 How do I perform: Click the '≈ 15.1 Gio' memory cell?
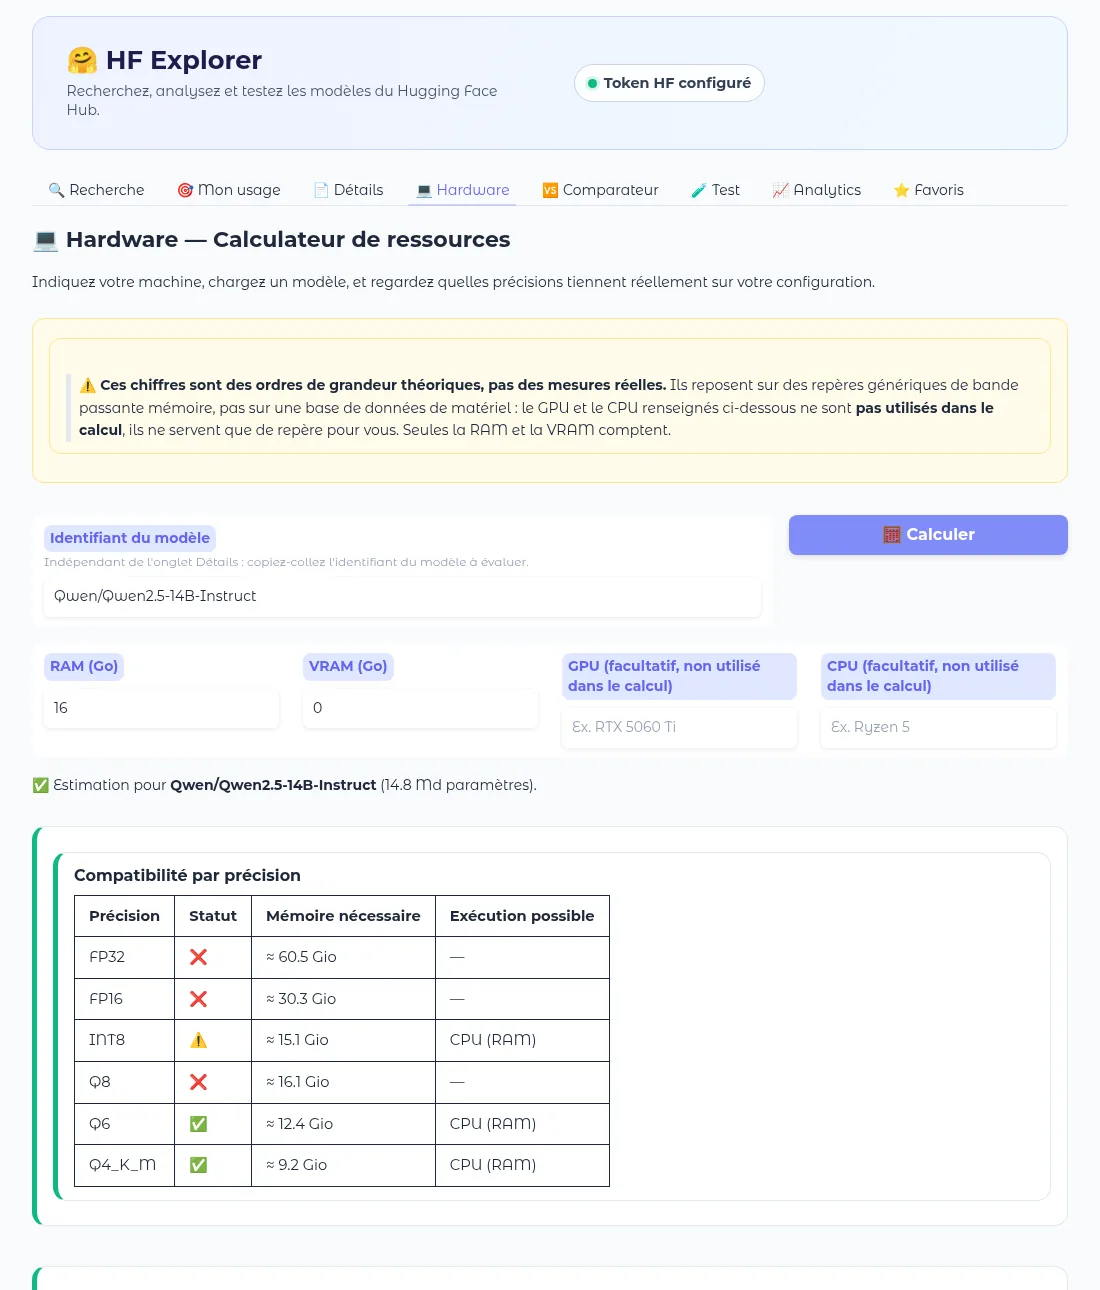coord(343,1040)
